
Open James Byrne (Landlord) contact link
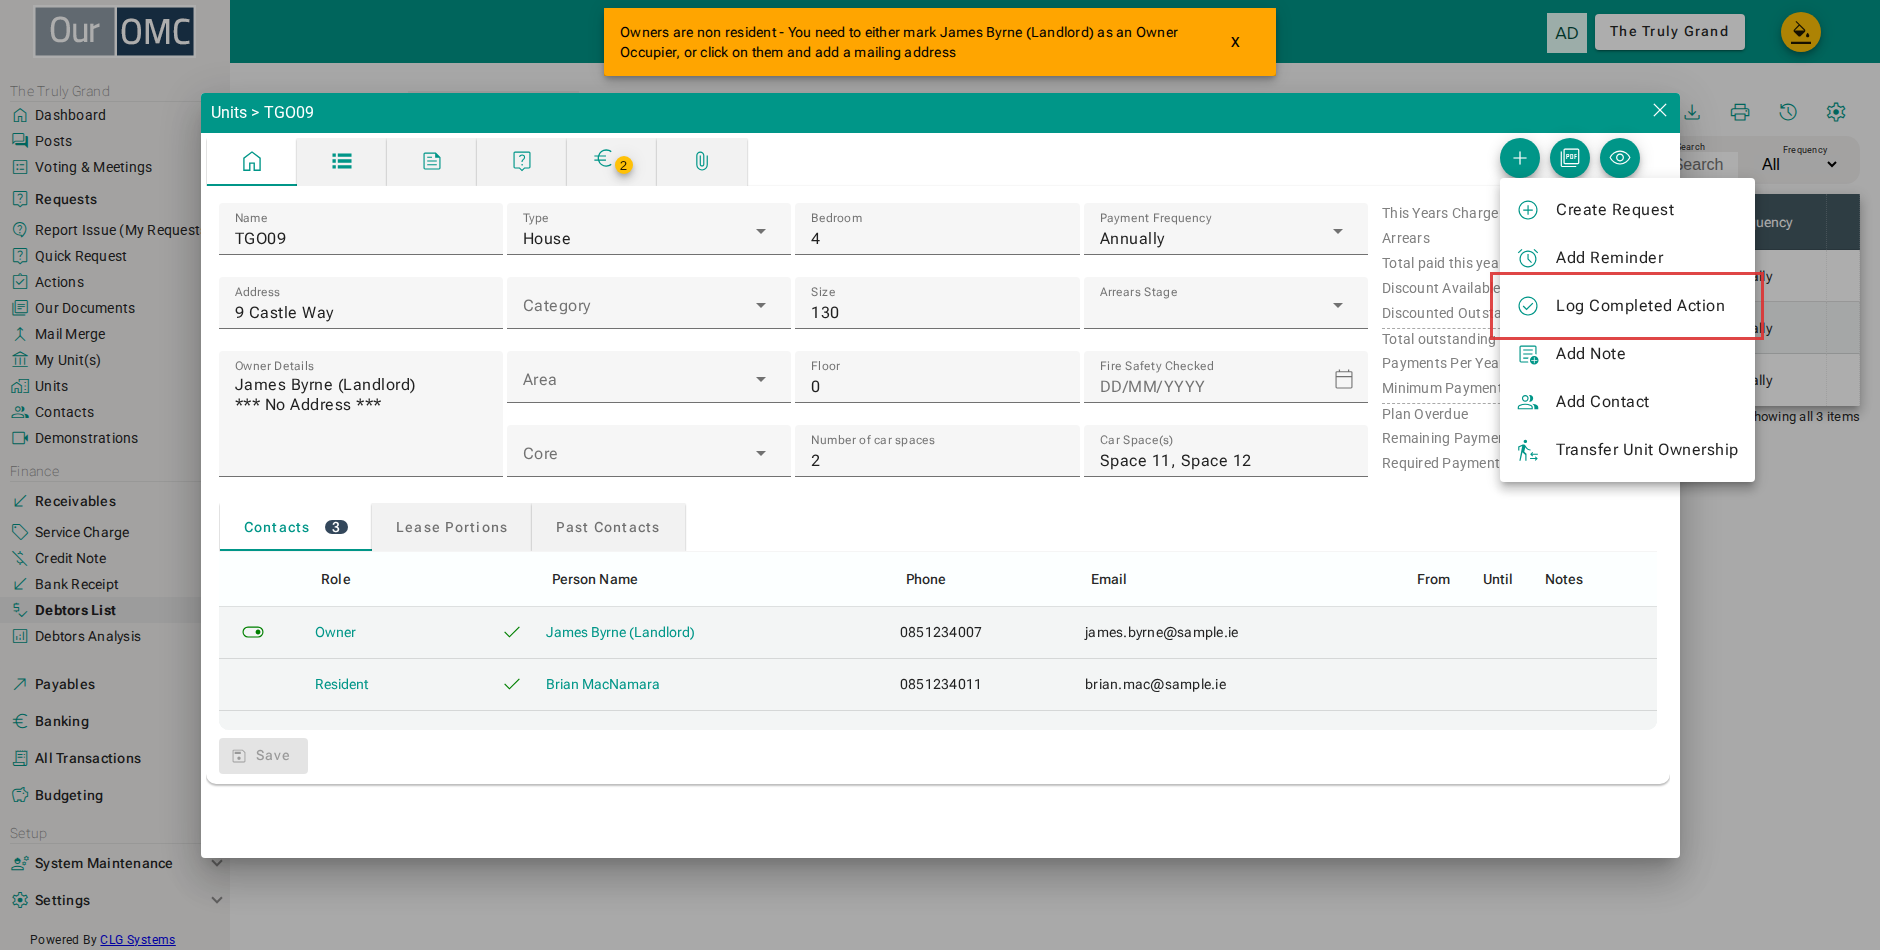[x=620, y=632]
